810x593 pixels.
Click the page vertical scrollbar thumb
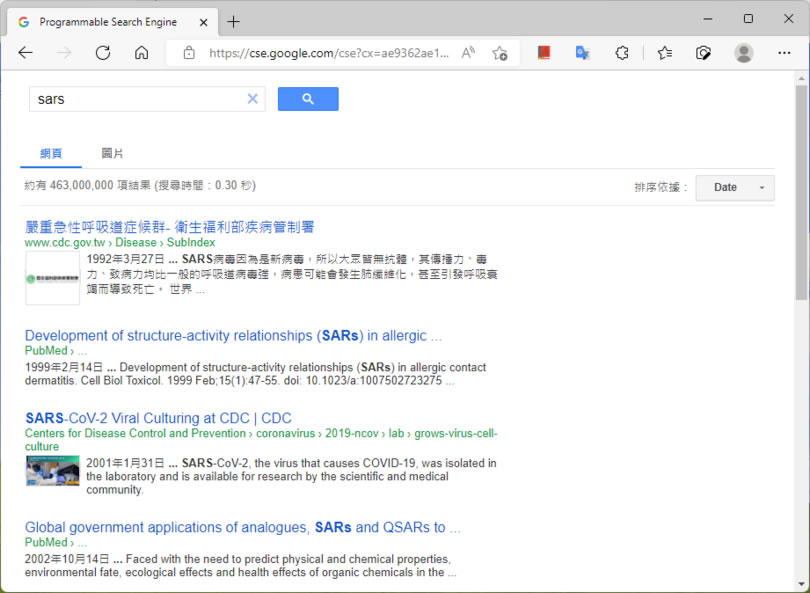[801, 192]
